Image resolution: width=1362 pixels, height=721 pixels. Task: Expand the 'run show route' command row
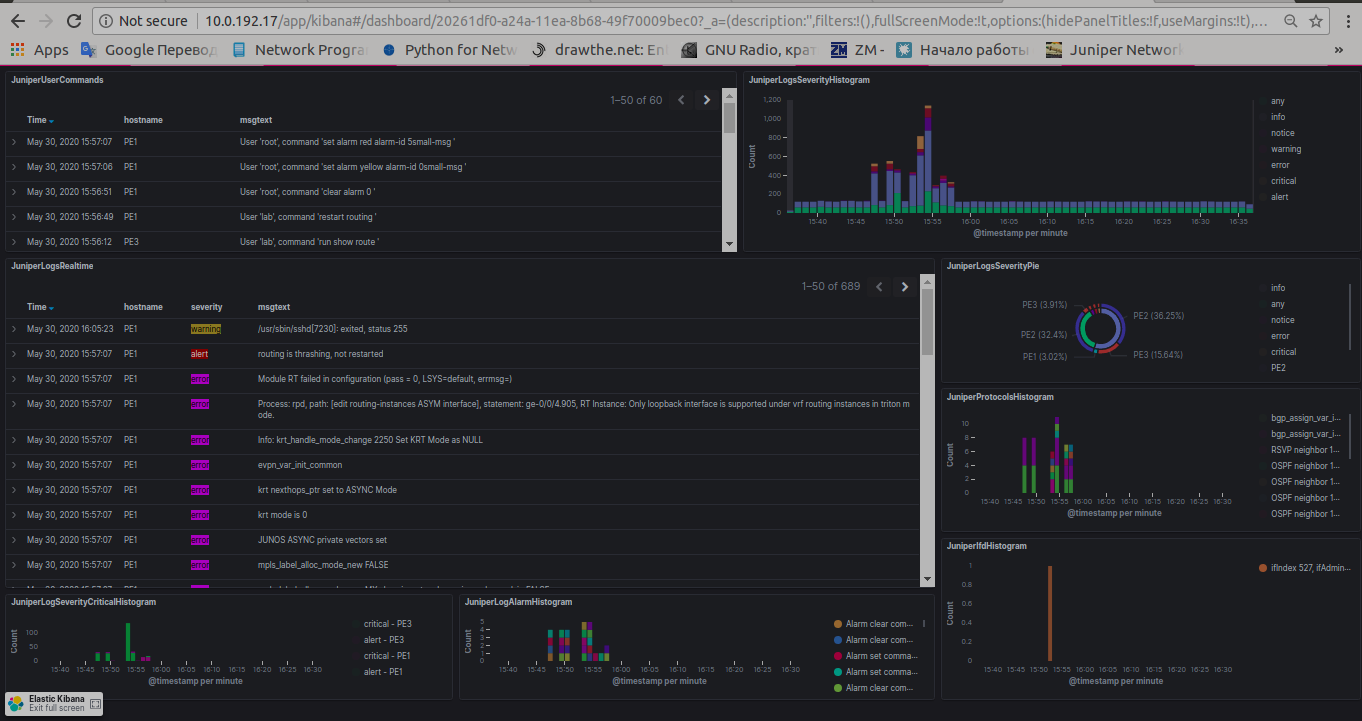tap(14, 242)
